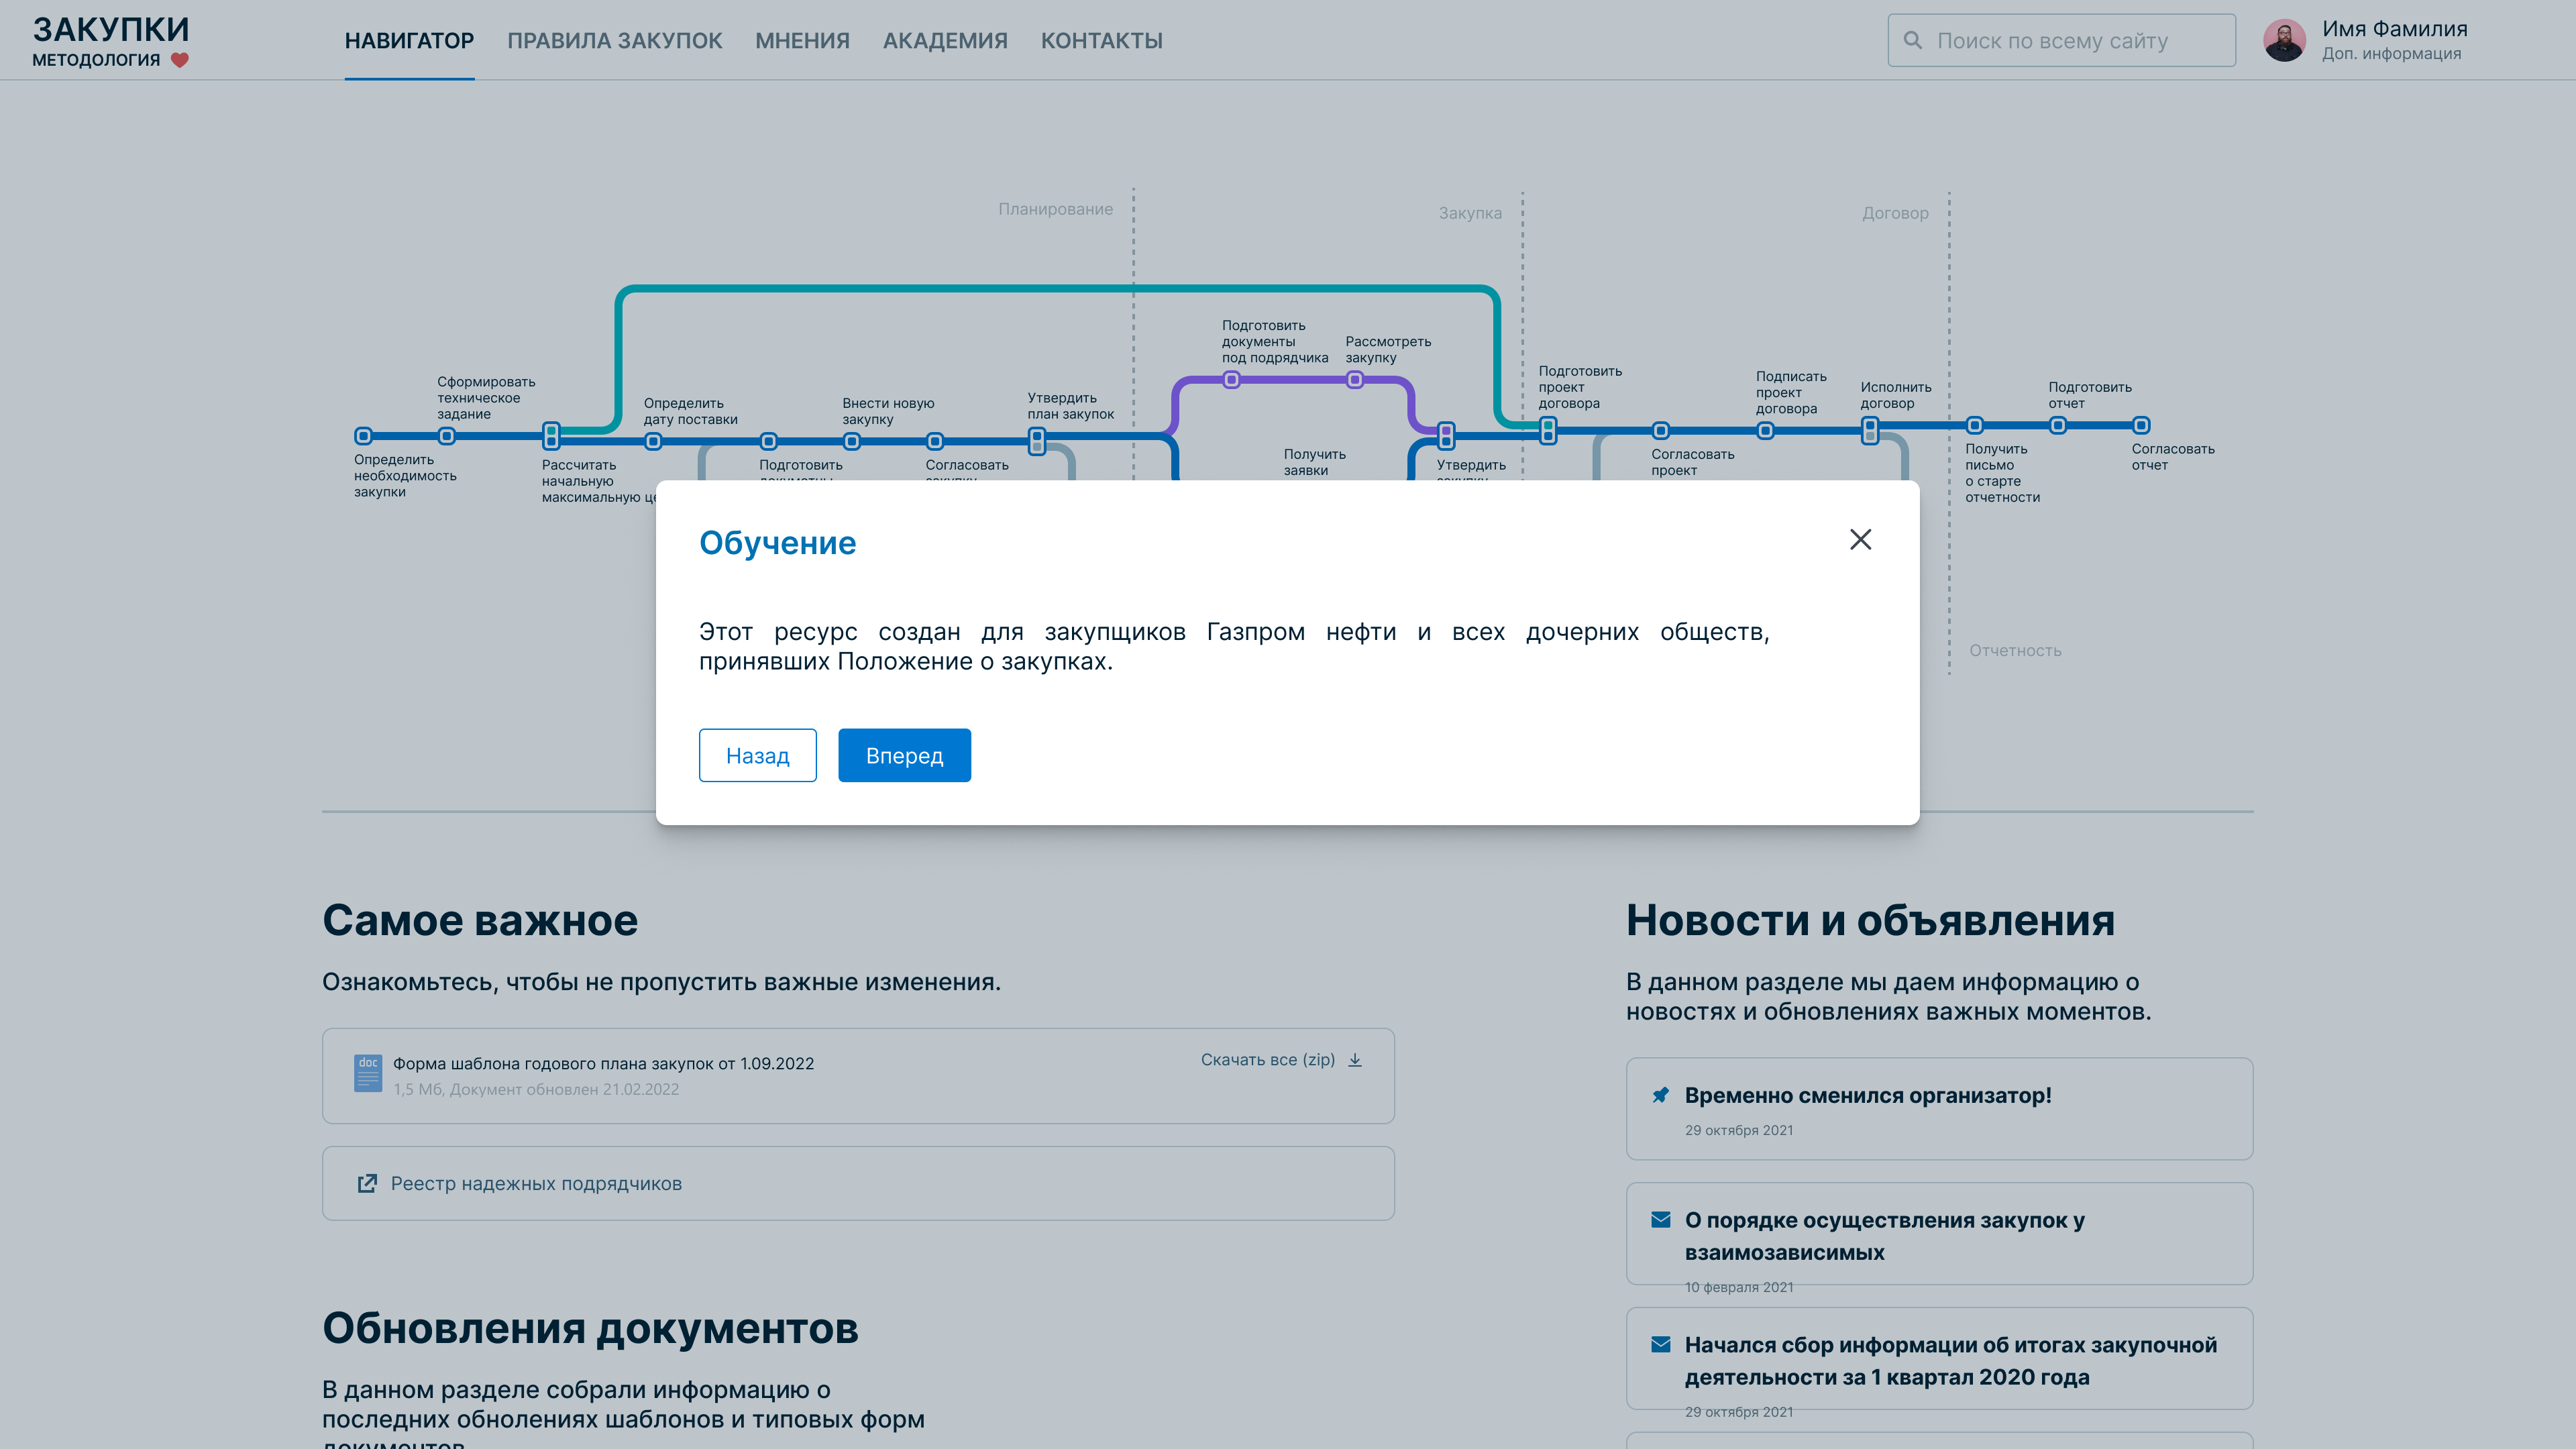
Task: Click the download arrow icon next to zip
Action: tap(1355, 1060)
